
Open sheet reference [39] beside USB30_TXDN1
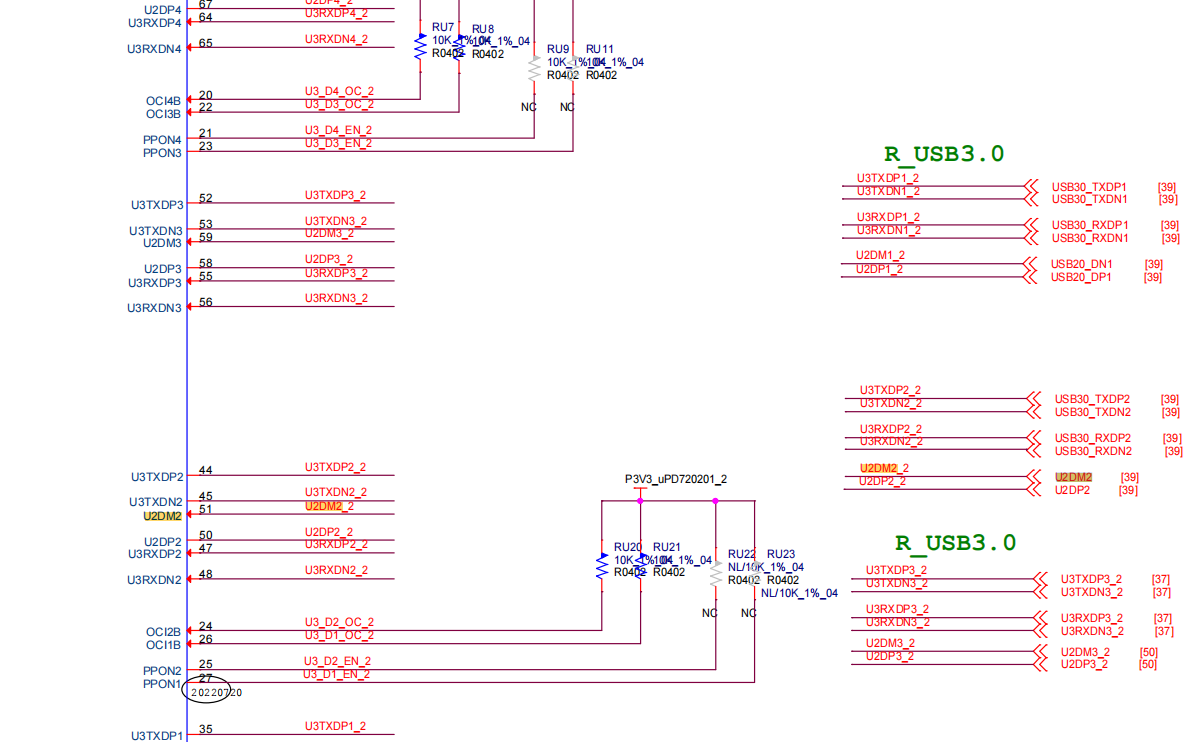(1168, 199)
